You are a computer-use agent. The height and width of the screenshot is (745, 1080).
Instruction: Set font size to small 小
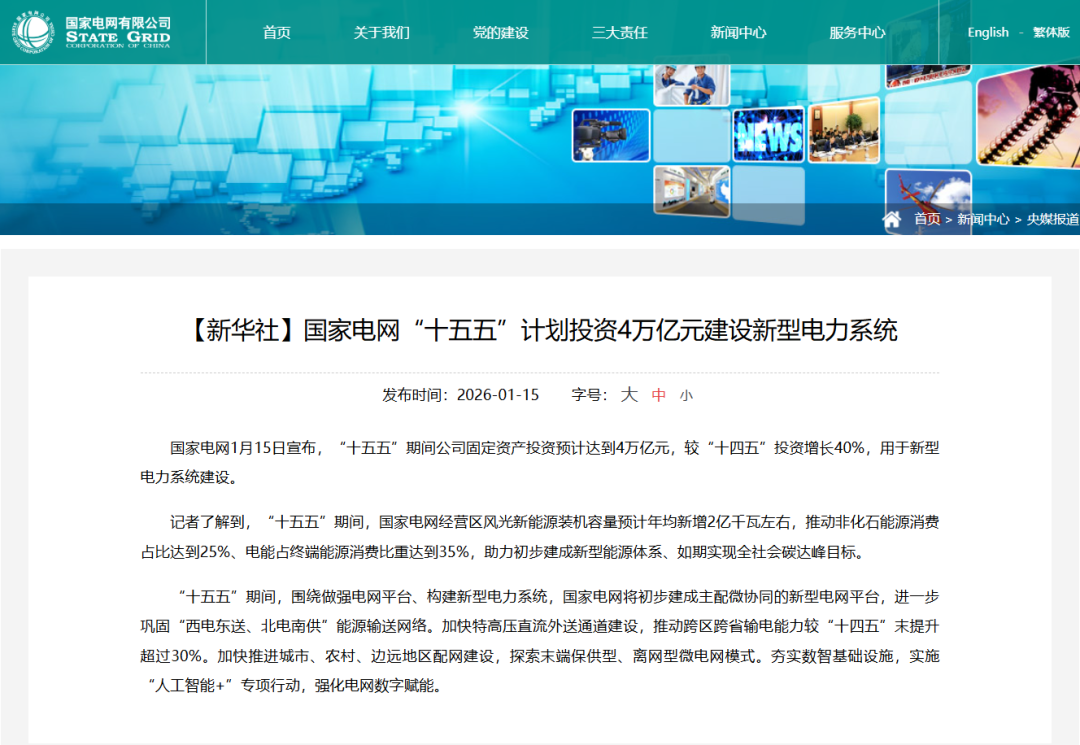coord(686,395)
